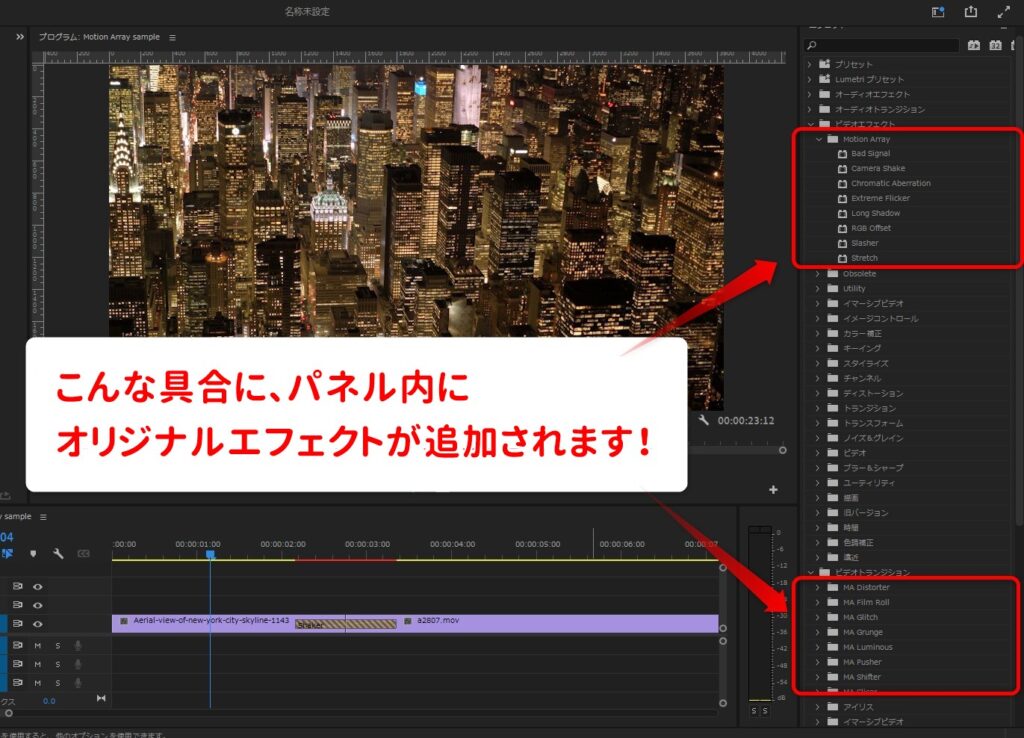Viewport: 1024px width, 738px height.
Task: Click the 32-bit color filter icon in Effects panel
Action: click(x=995, y=45)
